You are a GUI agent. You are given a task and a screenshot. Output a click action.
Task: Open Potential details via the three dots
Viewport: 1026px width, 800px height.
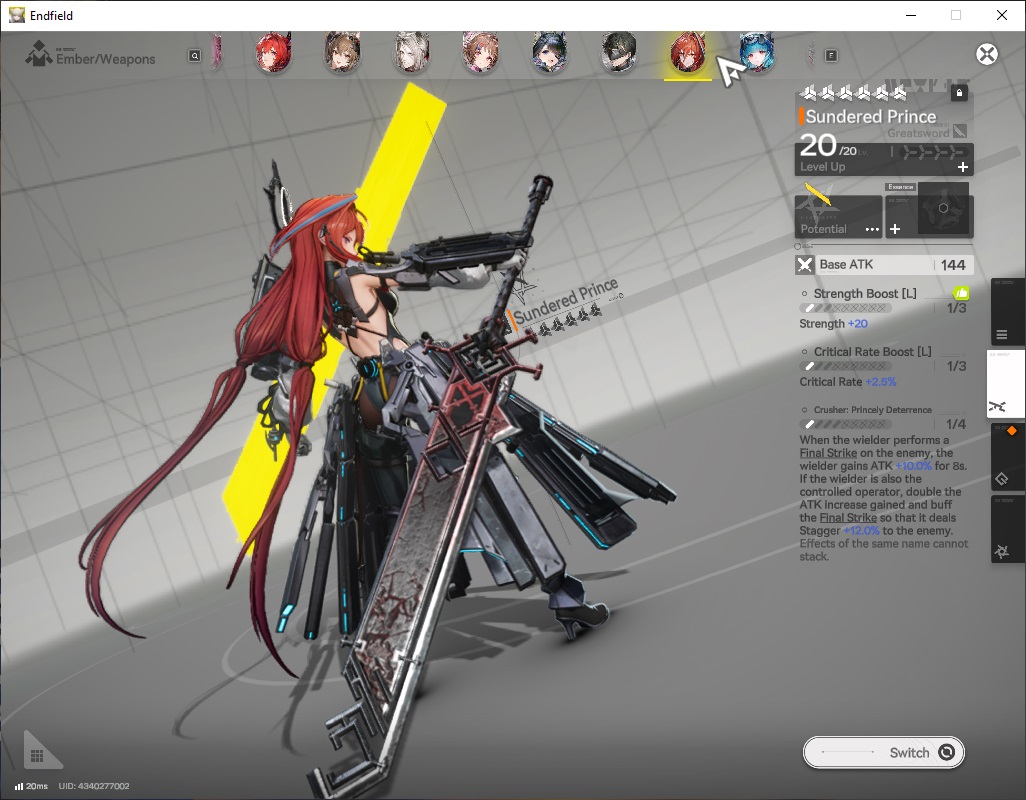click(x=872, y=229)
